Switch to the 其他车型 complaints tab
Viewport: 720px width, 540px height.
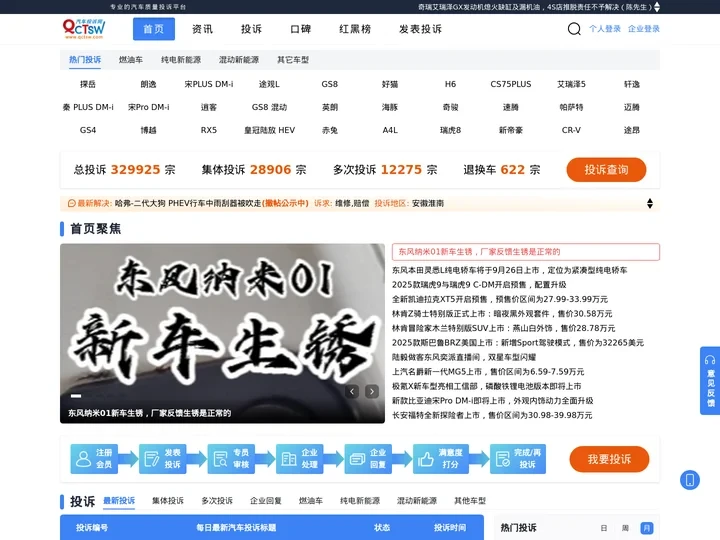[470, 501]
